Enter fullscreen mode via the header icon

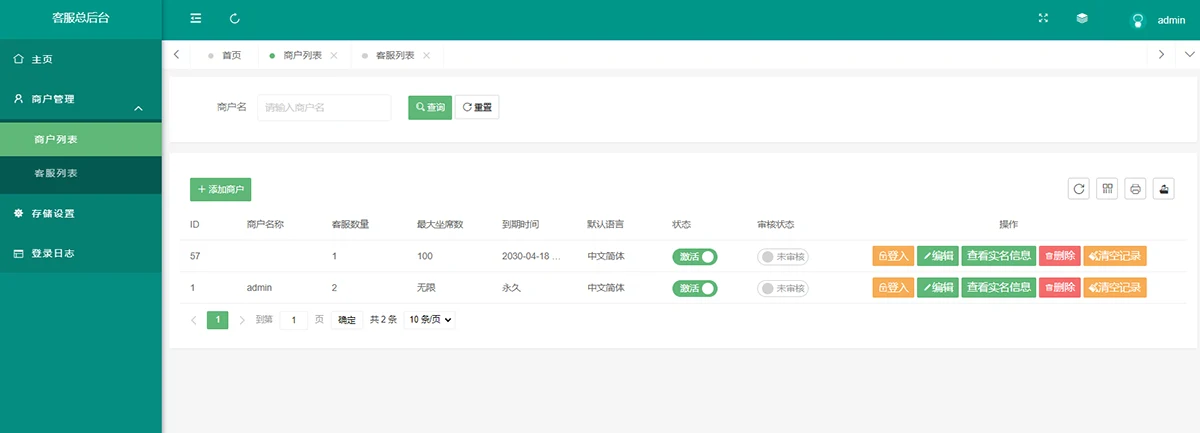click(1044, 19)
